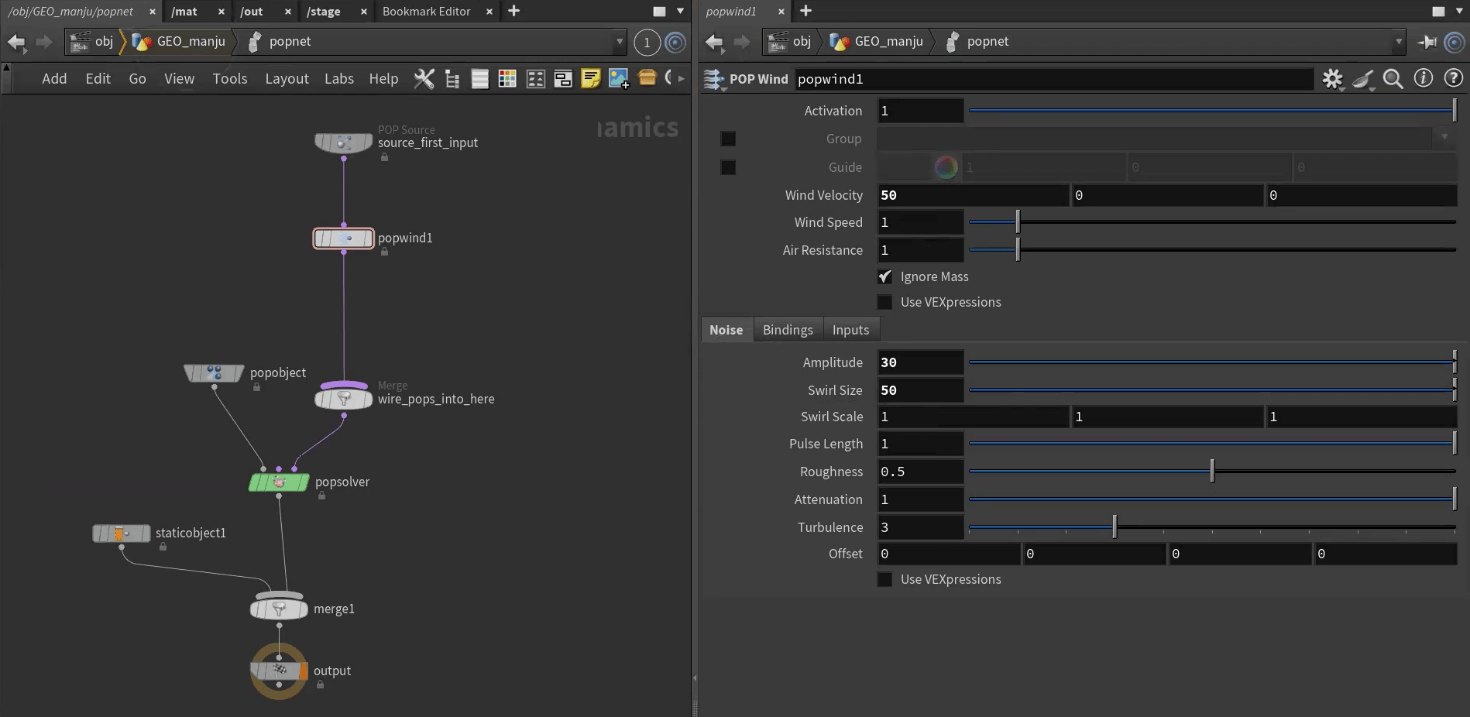Open the network editor path history dropdown
1470x717 pixels.
[x=619, y=42]
